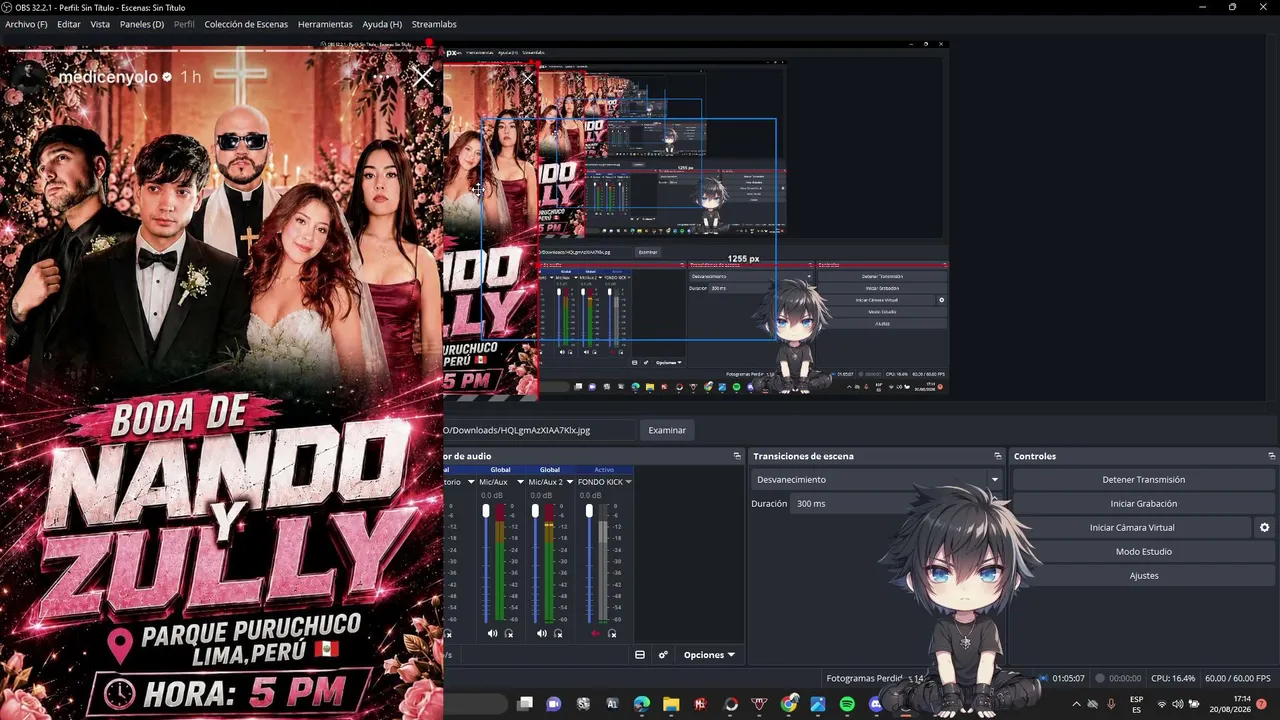Click the image file path field
1280x720 pixels.
point(540,430)
